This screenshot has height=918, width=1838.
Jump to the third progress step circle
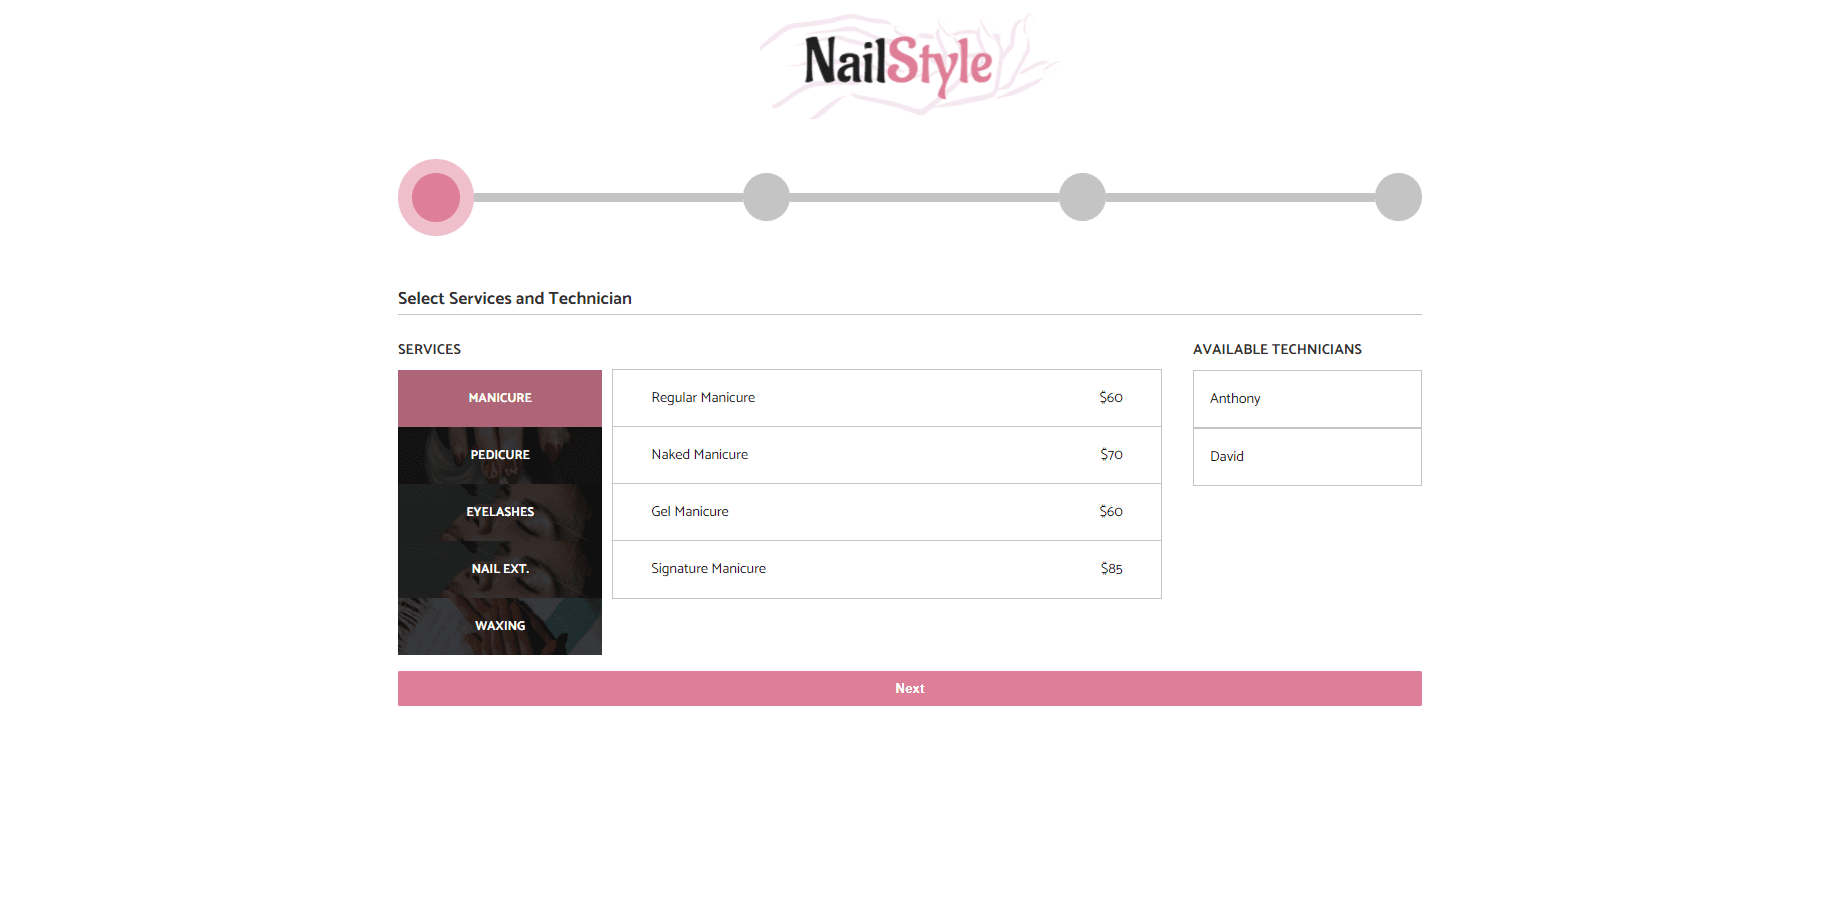click(x=1082, y=197)
